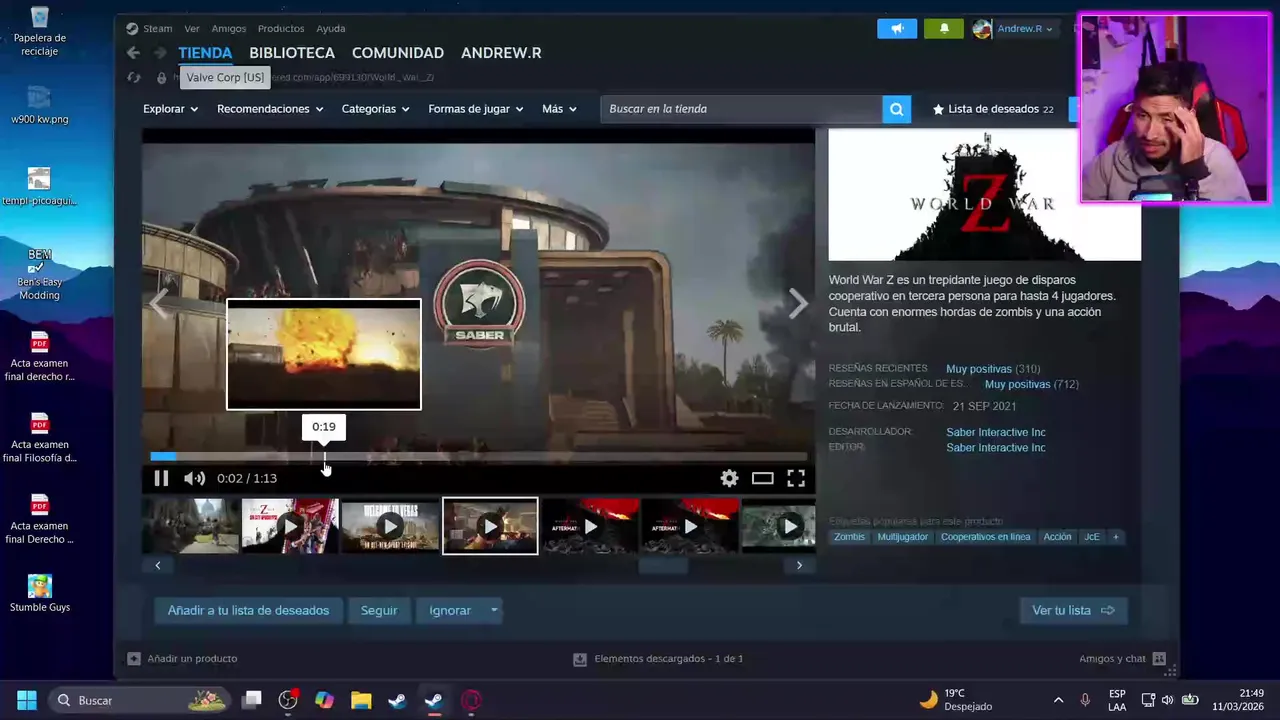The width and height of the screenshot is (1280, 720).
Task: Expand the Recomendaciones dropdown
Action: pos(270,109)
